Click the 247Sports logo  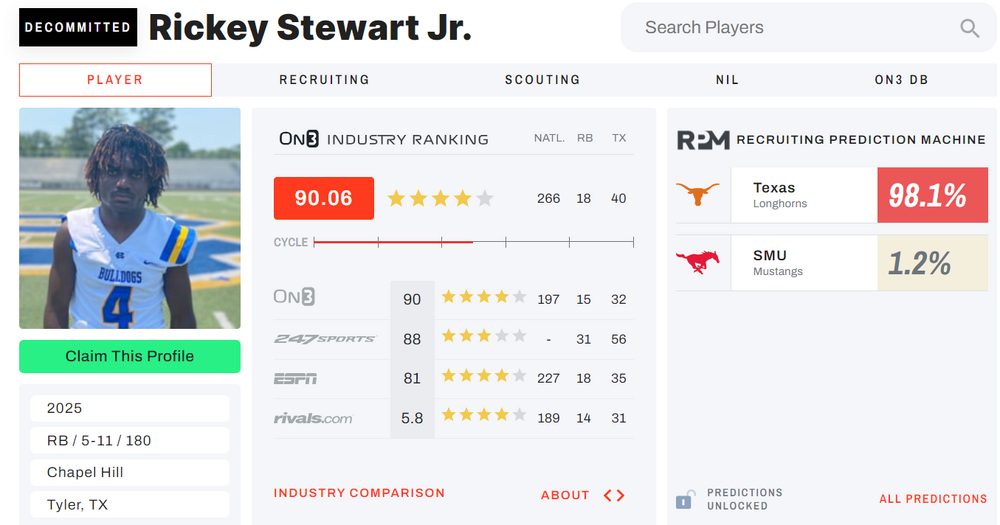pos(325,339)
